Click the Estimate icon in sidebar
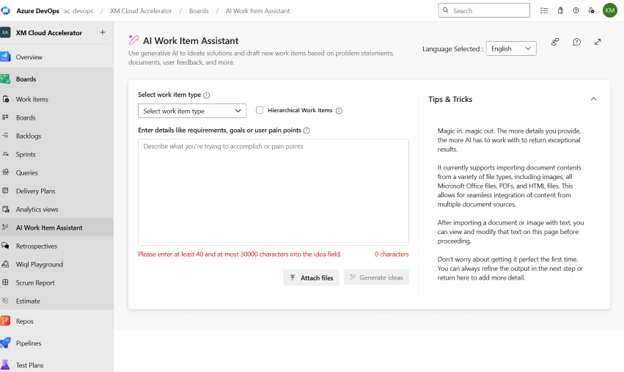Screen dimensions: 624x372 click(6, 301)
